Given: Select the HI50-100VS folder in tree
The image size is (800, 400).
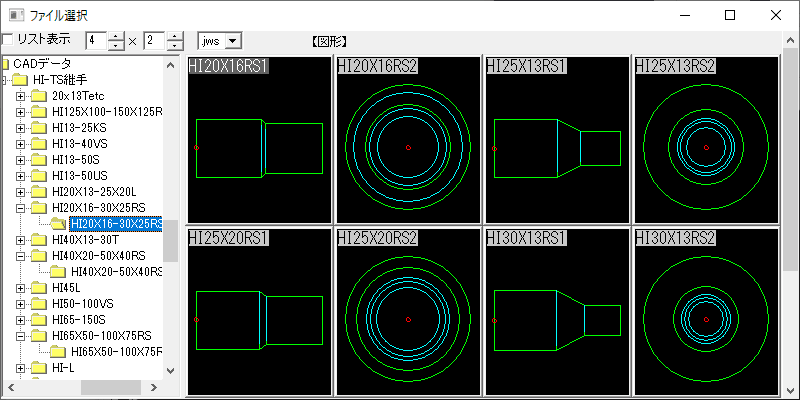Looking at the screenshot, I should coord(82,304).
